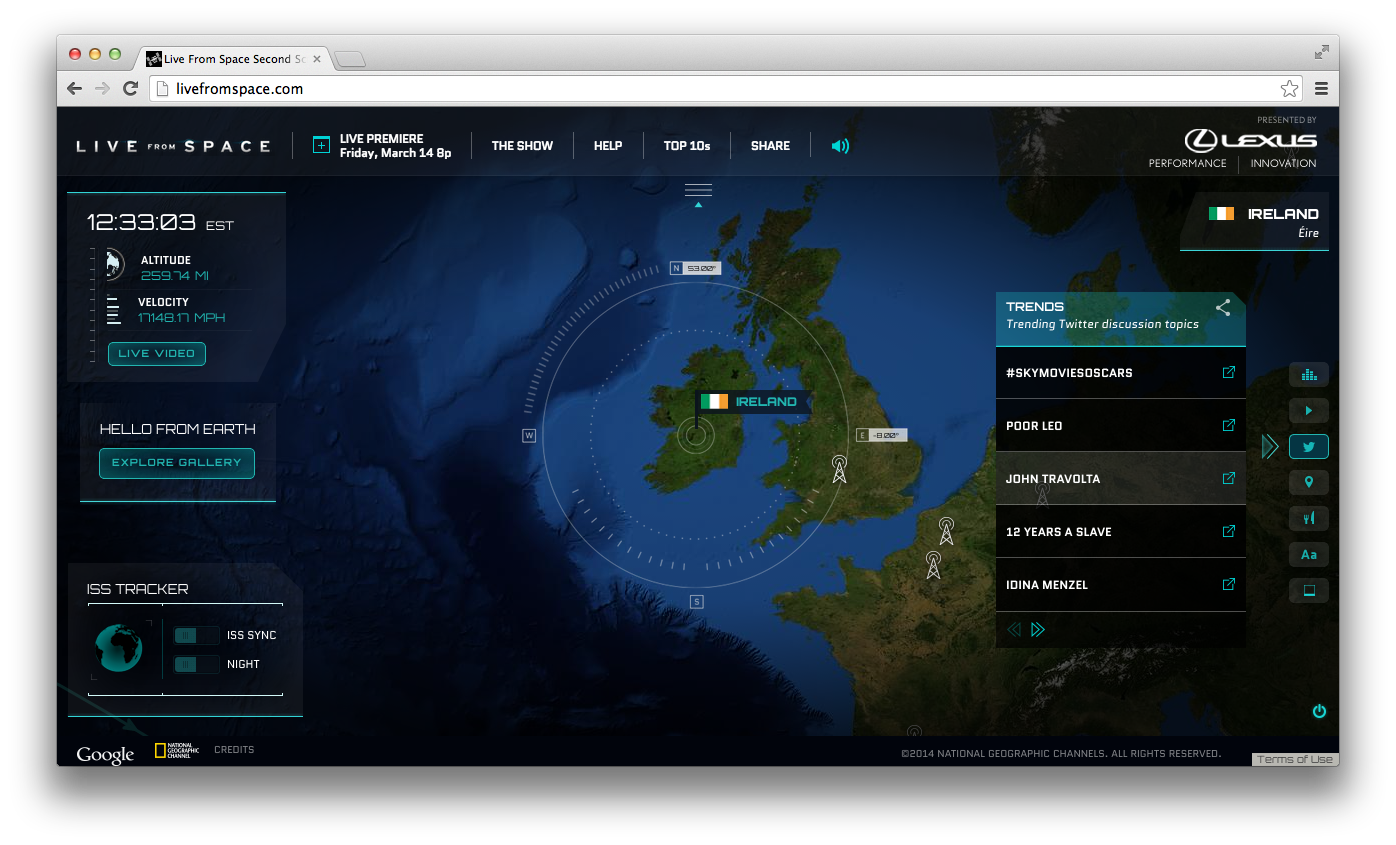Click the Lexus logo
The width and height of the screenshot is (1396, 845).
[x=1250, y=140]
